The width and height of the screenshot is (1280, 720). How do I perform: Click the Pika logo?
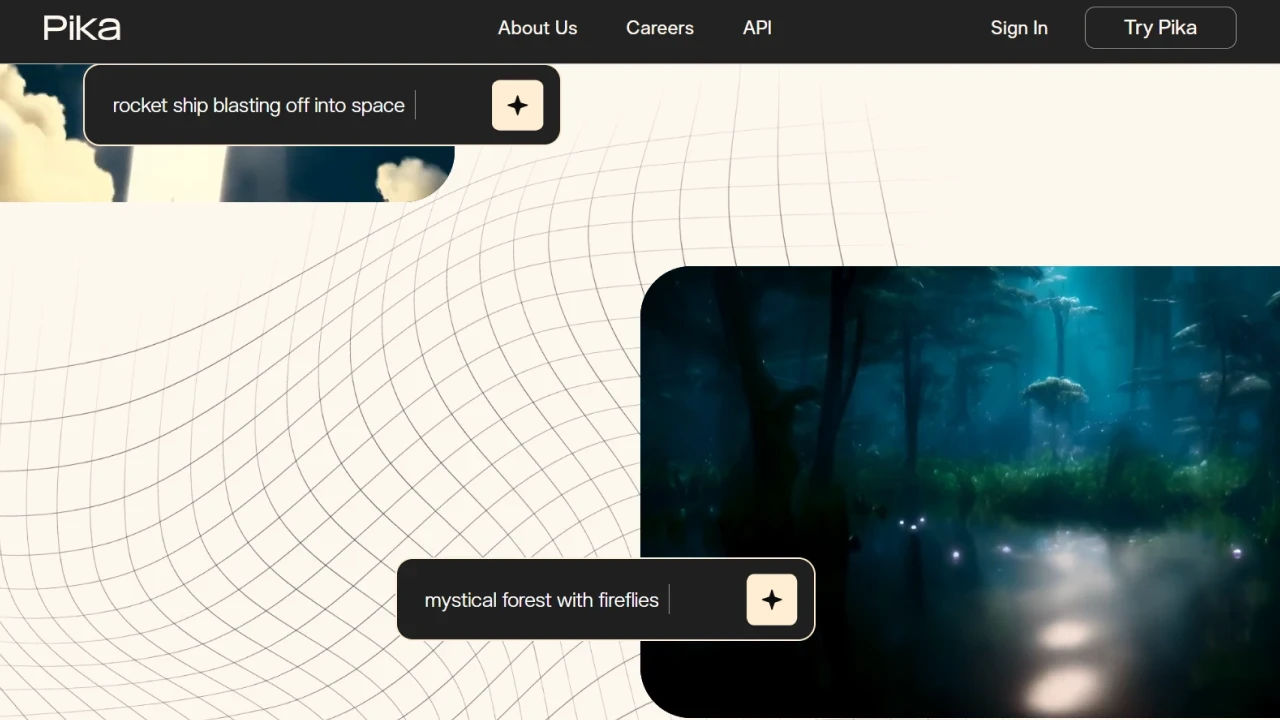82,28
